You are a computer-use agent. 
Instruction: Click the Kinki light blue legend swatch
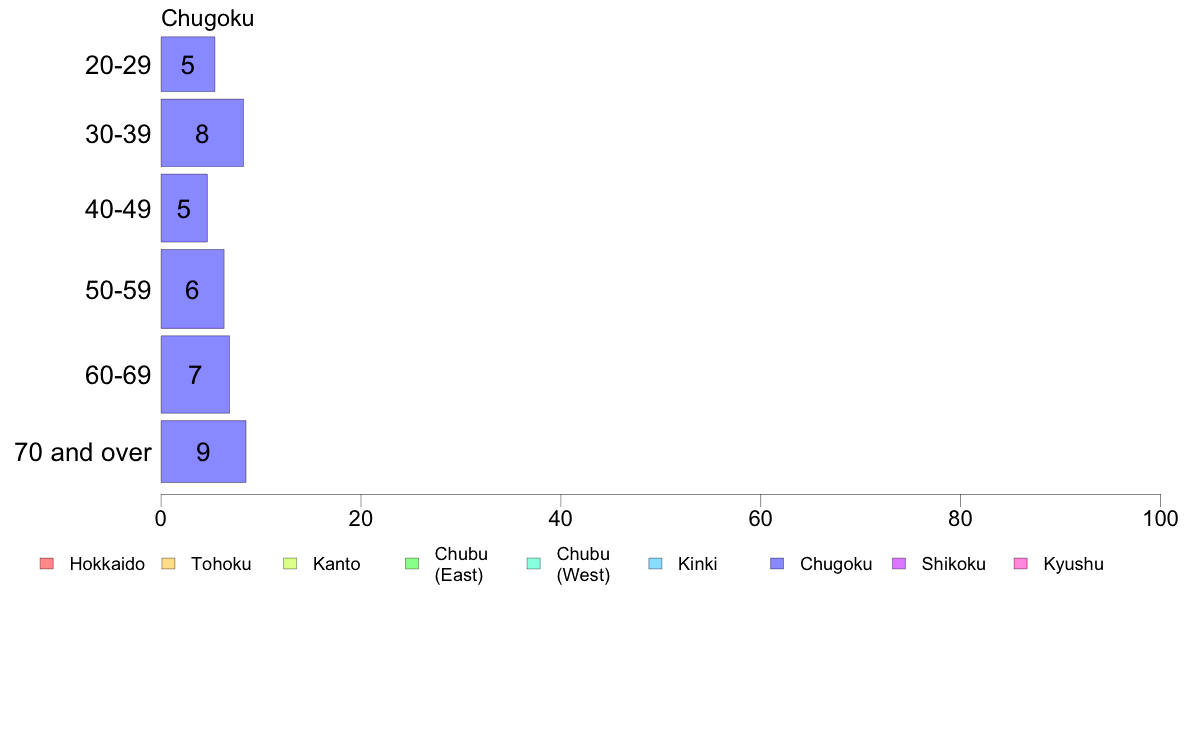click(655, 563)
